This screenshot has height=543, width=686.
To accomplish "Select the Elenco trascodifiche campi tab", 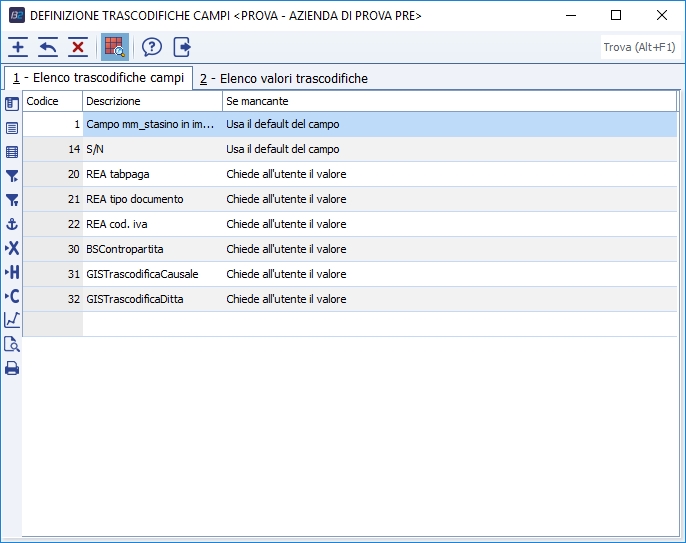I will (x=98, y=78).
